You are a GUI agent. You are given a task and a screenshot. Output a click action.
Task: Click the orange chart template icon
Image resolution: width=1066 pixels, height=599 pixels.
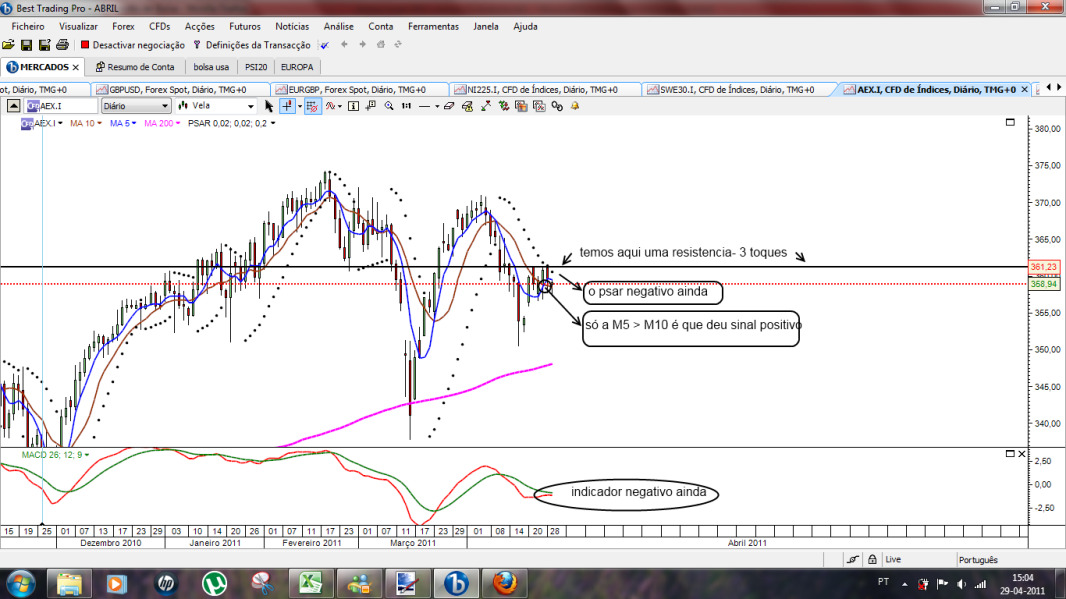tap(521, 106)
